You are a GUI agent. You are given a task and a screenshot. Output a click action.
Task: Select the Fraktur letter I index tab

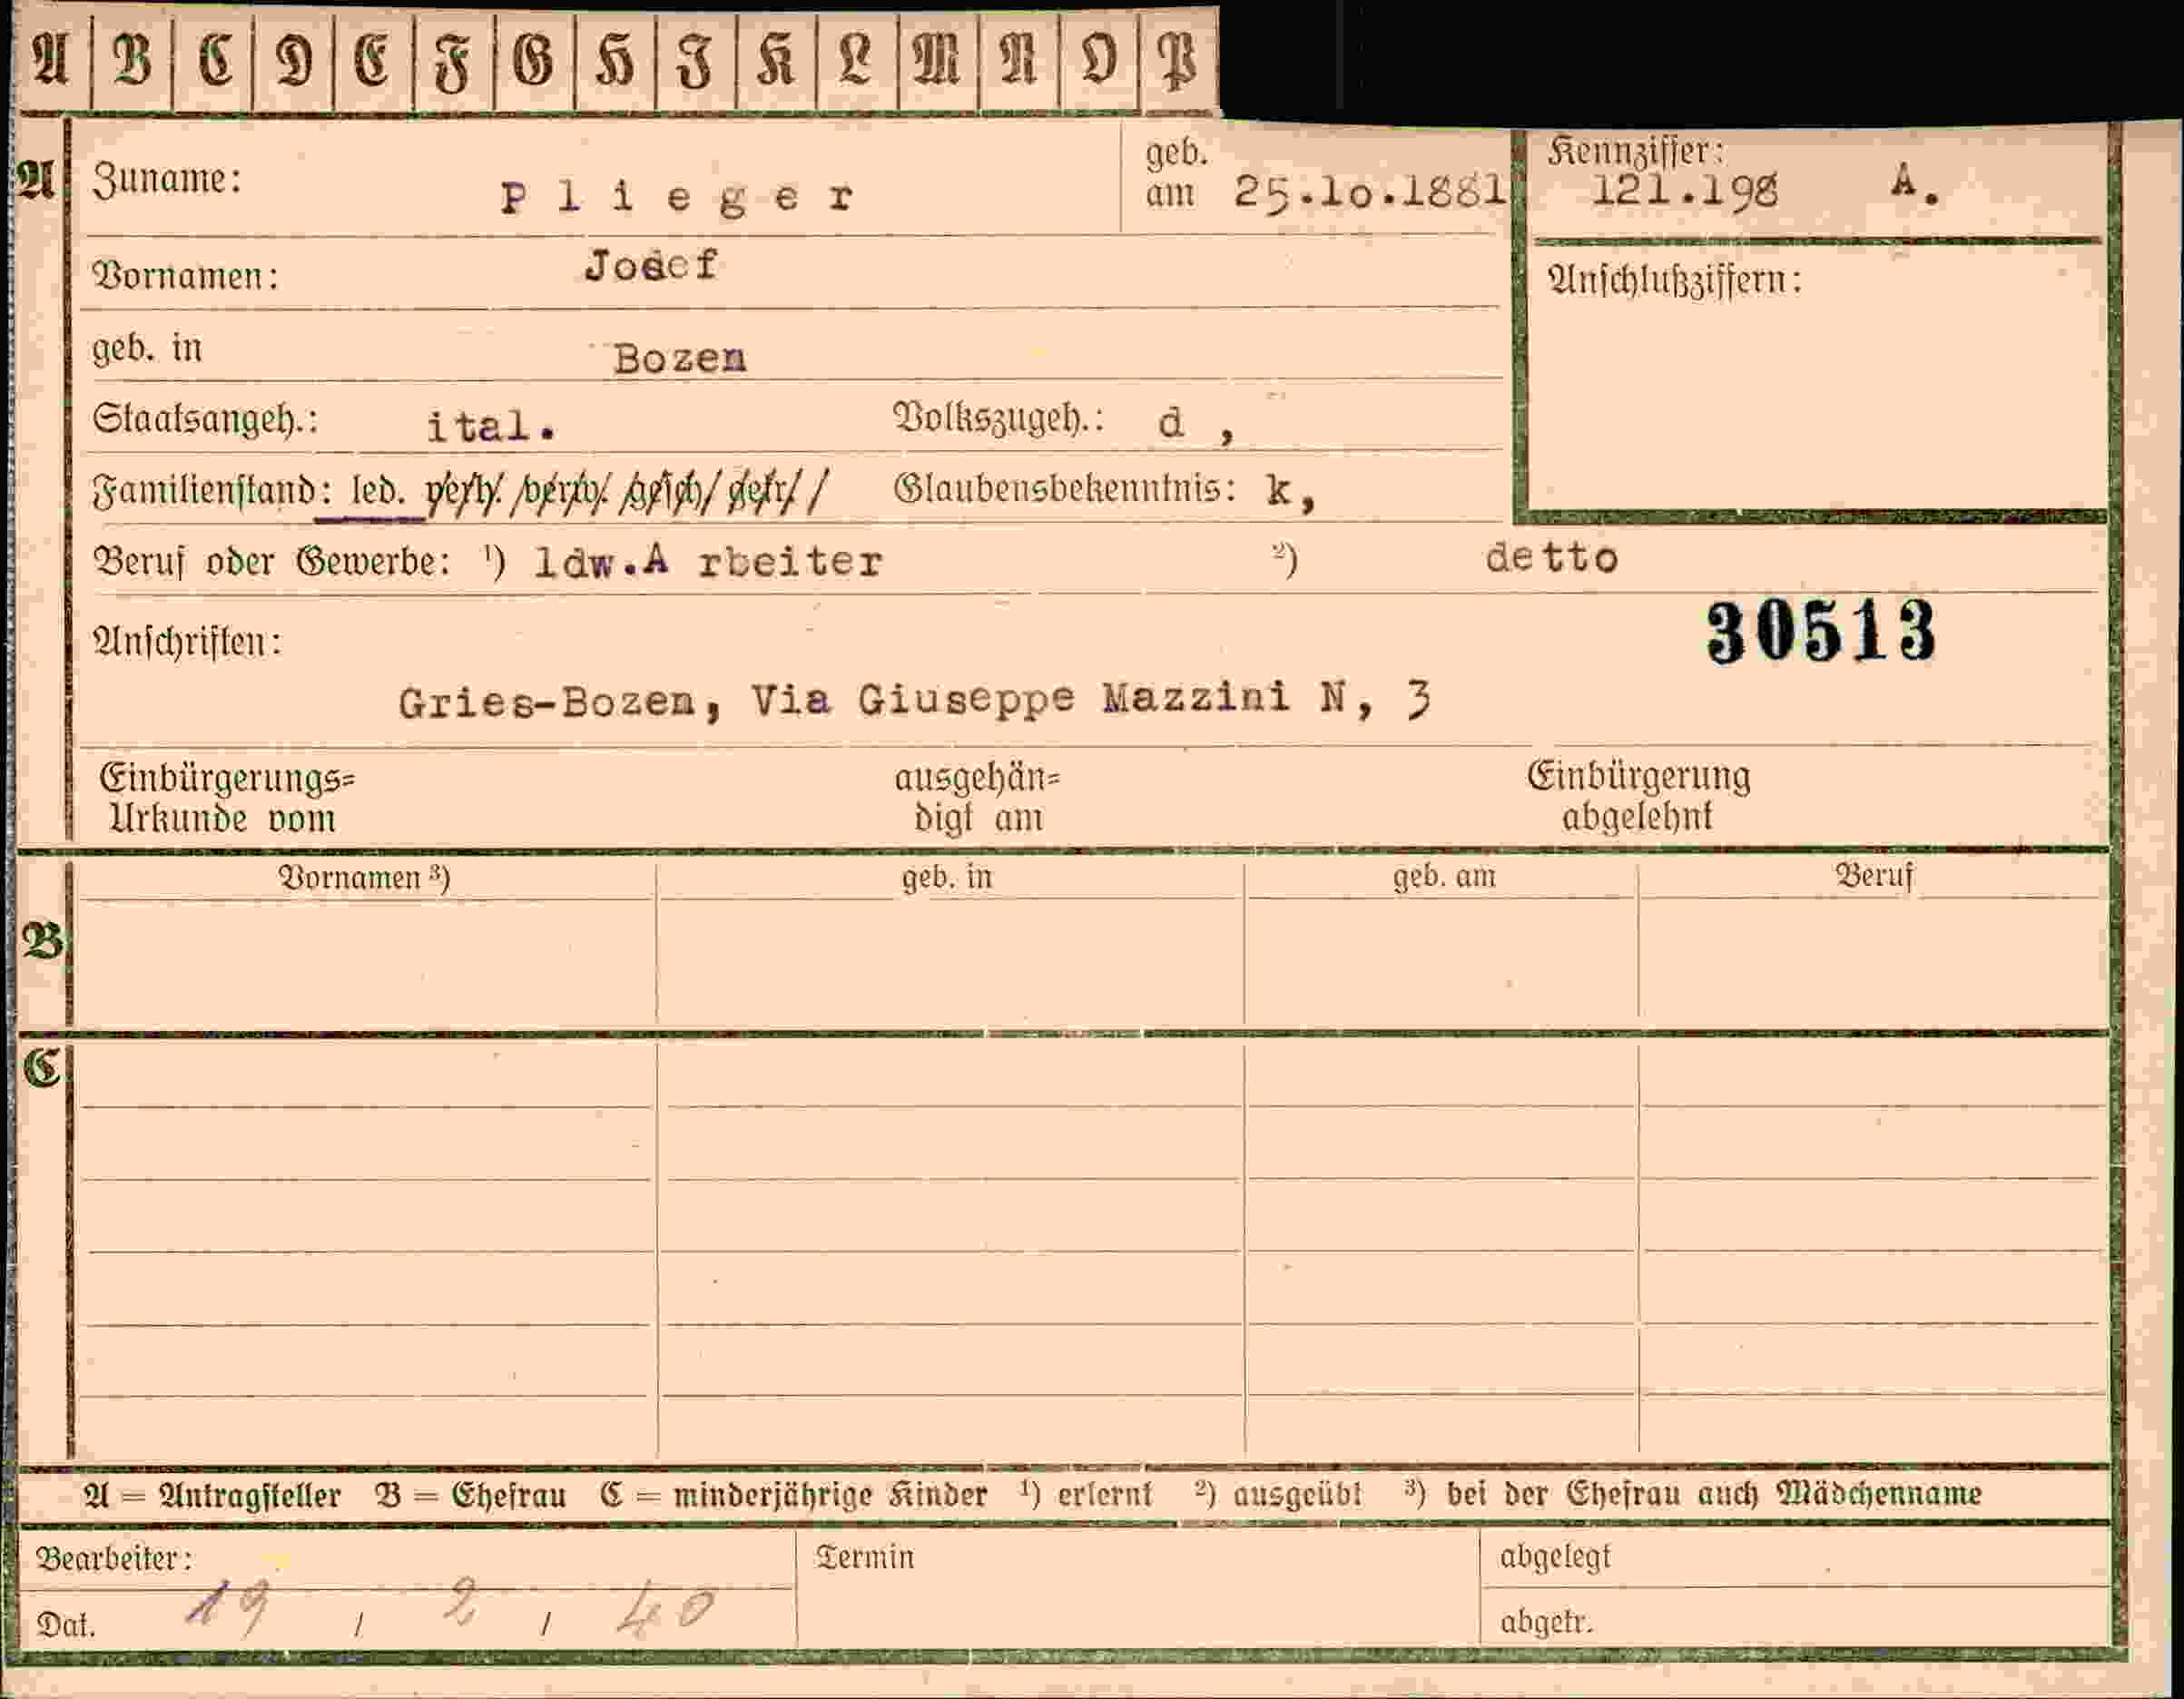coord(696,61)
